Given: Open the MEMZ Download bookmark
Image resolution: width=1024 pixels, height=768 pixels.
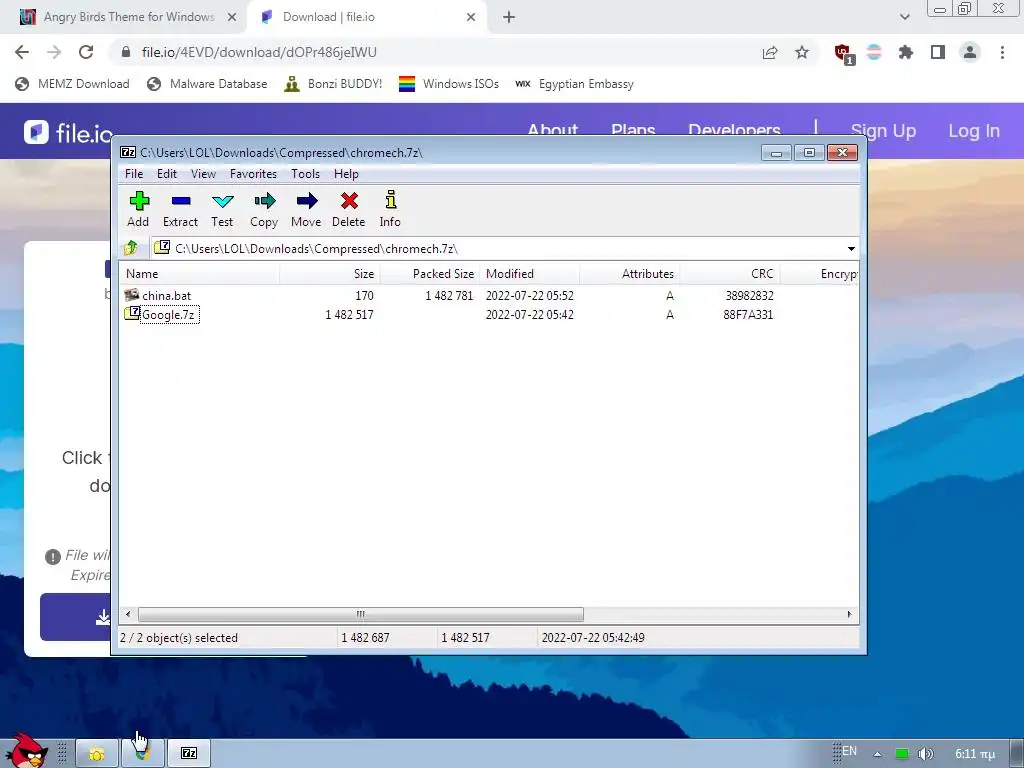Looking at the screenshot, I should 72,84.
